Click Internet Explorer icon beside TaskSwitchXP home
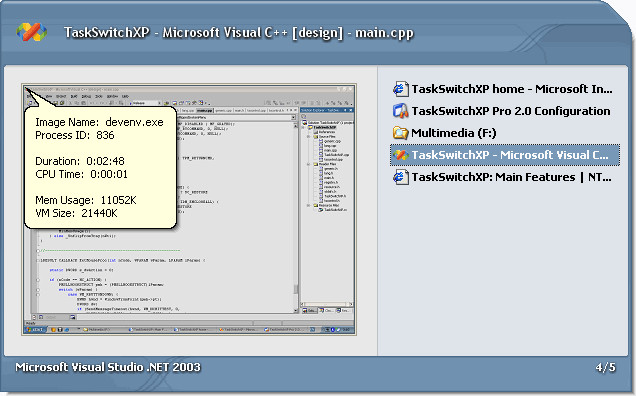Screen dimensions: 636x396 tap(401, 89)
